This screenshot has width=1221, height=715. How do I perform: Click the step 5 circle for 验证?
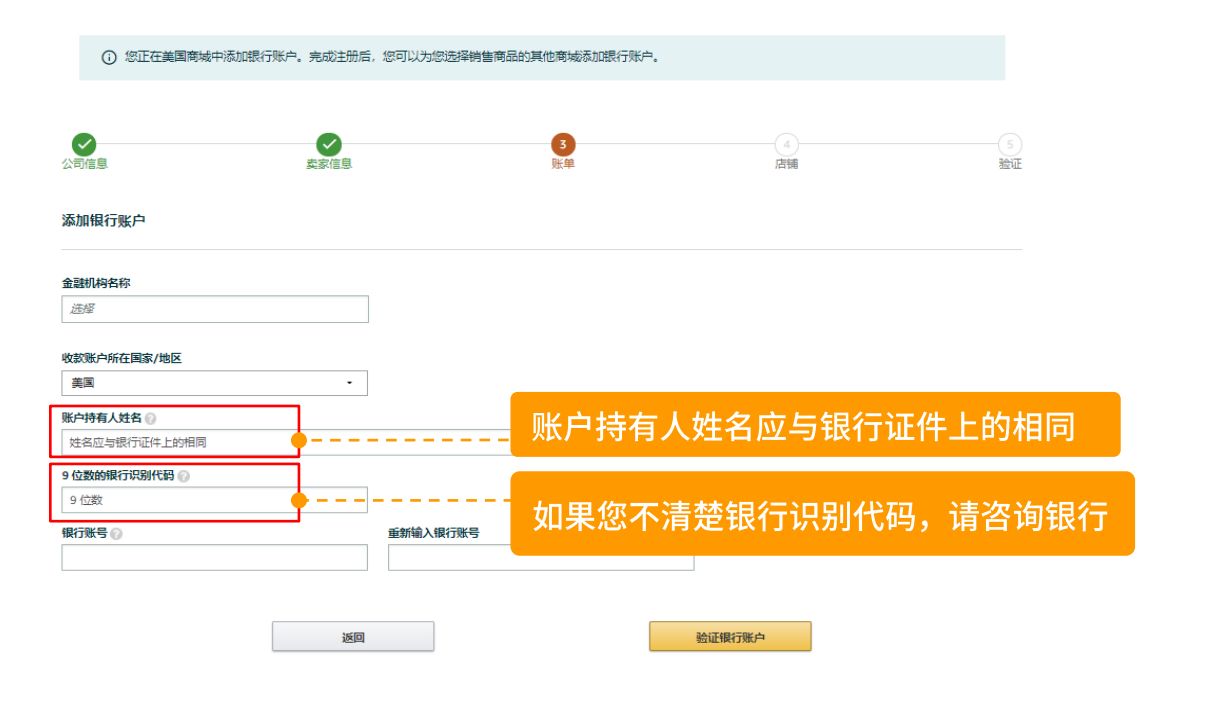[1010, 141]
